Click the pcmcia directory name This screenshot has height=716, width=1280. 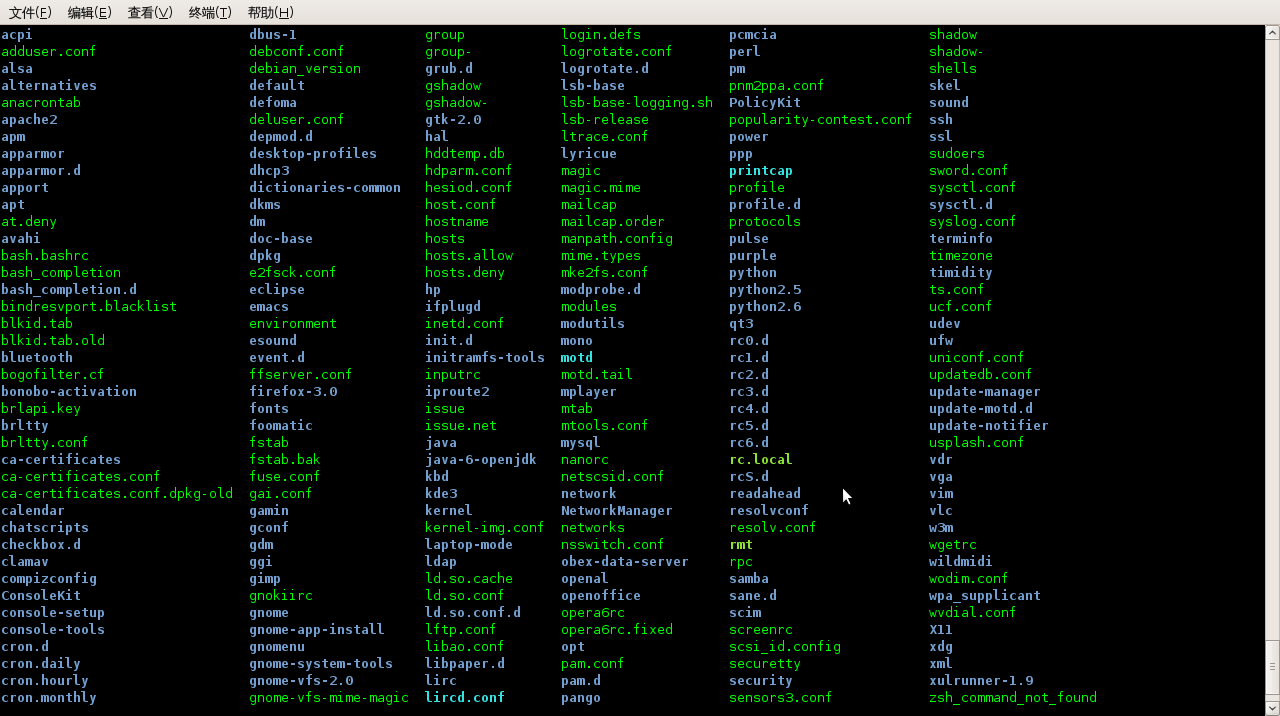click(753, 34)
